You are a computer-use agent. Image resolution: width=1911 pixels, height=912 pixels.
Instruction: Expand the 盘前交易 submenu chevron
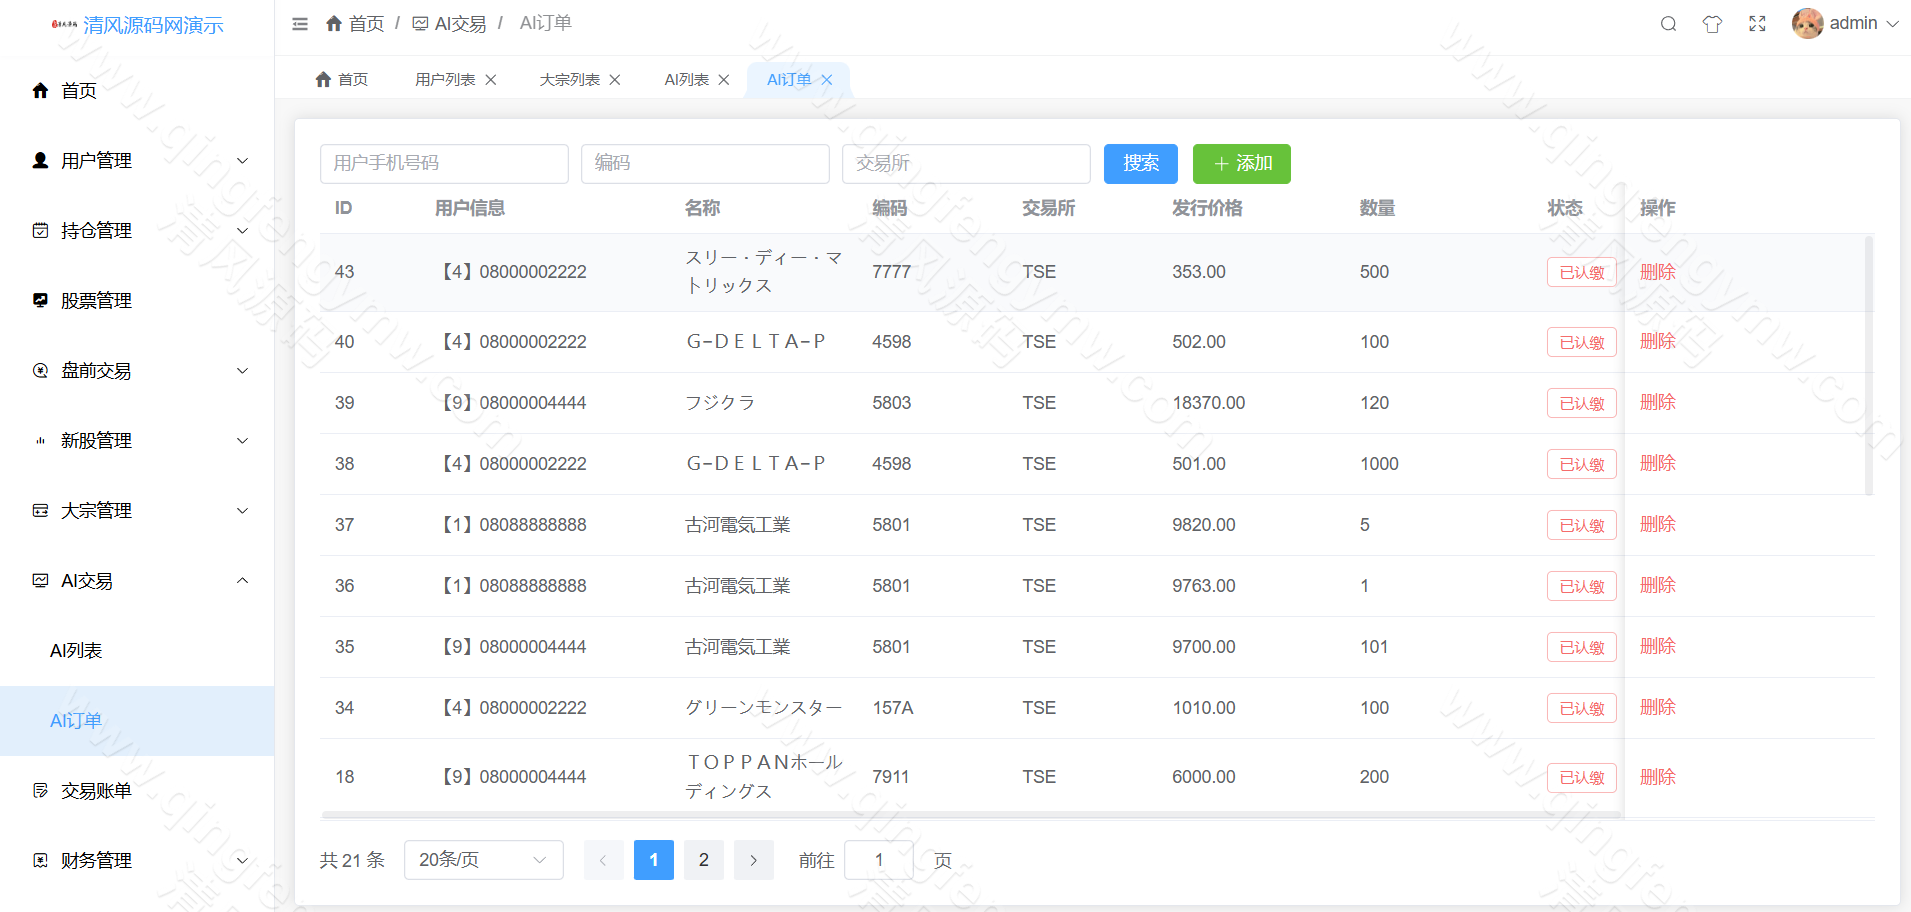(x=242, y=370)
